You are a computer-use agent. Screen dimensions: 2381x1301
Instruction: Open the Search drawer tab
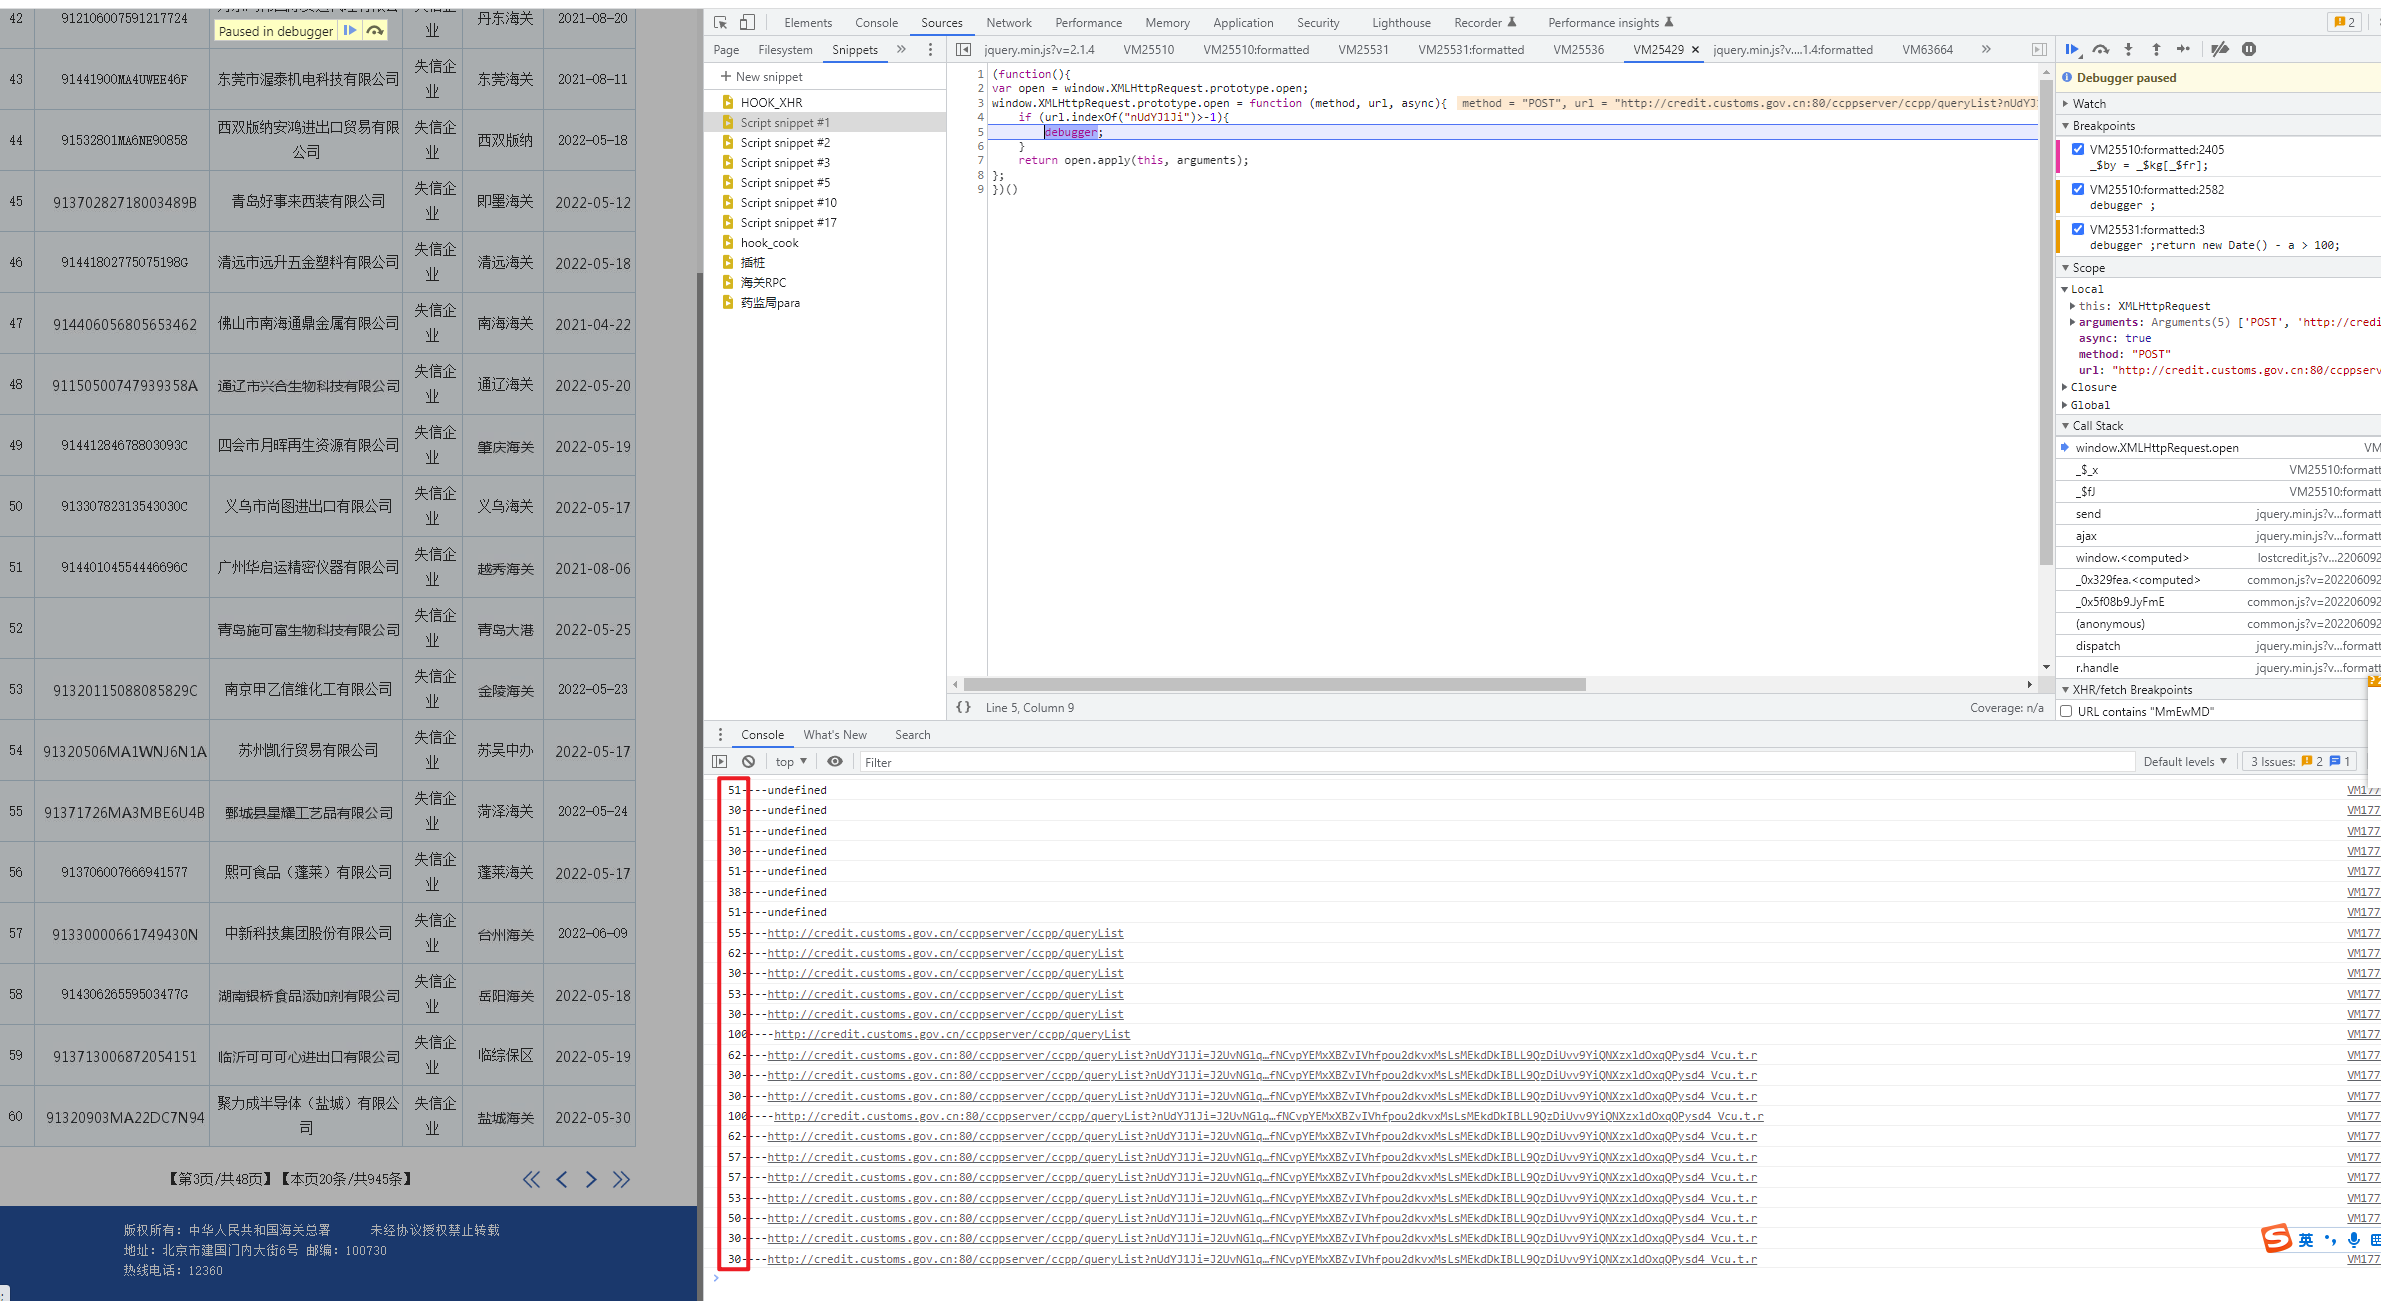tap(912, 734)
